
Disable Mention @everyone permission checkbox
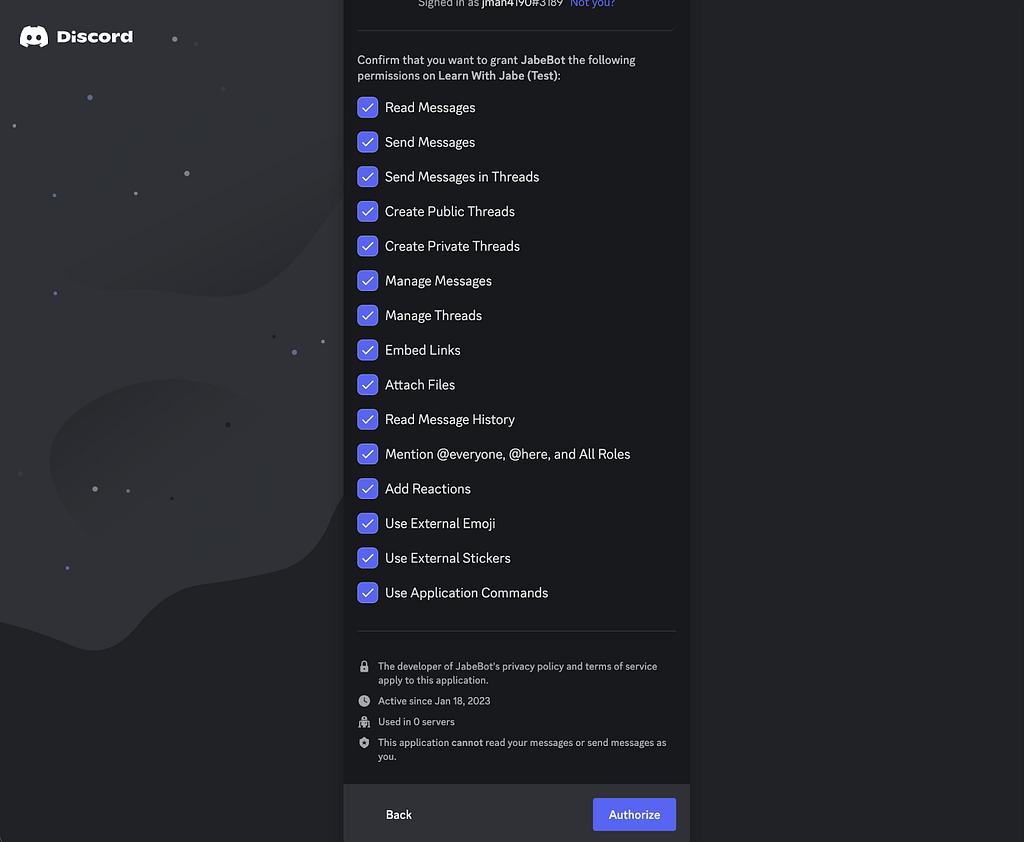tap(368, 453)
